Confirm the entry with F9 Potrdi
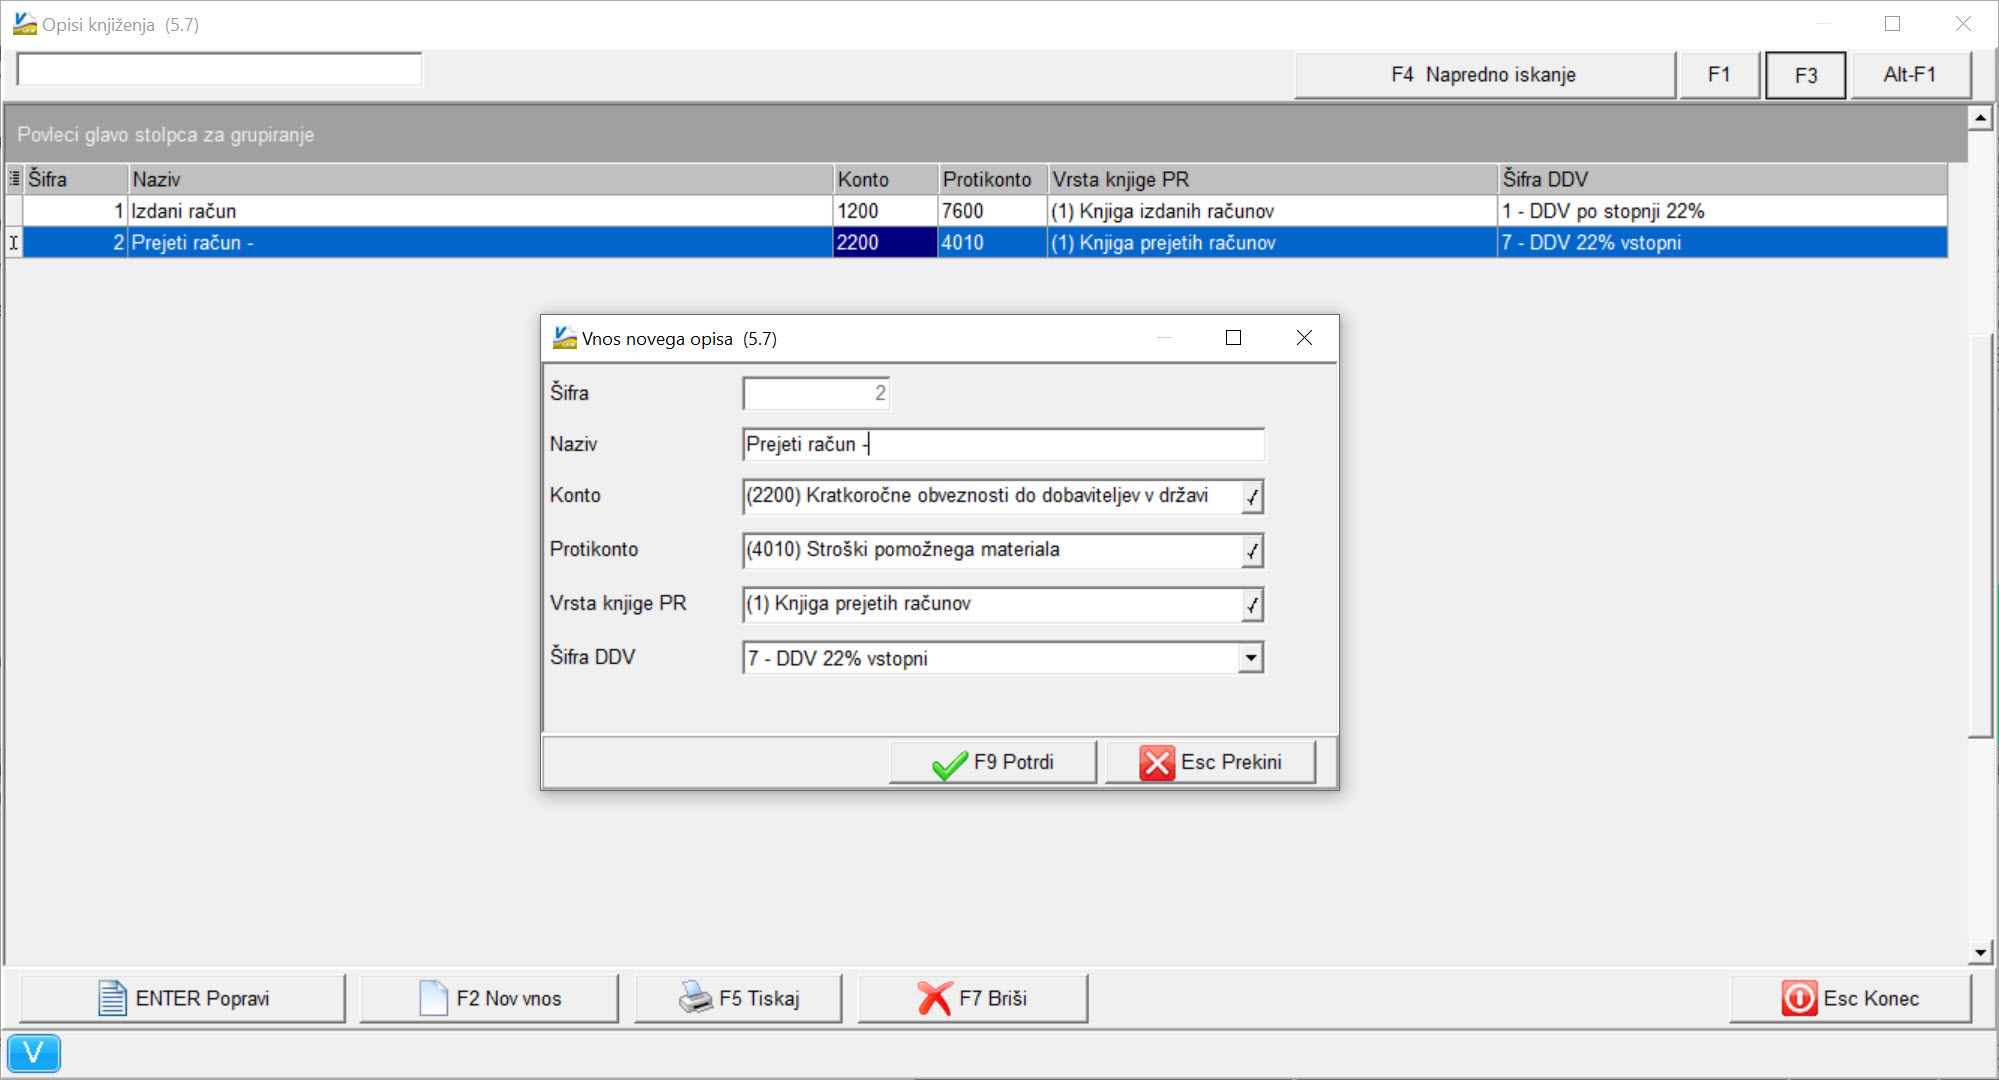 tap(993, 763)
